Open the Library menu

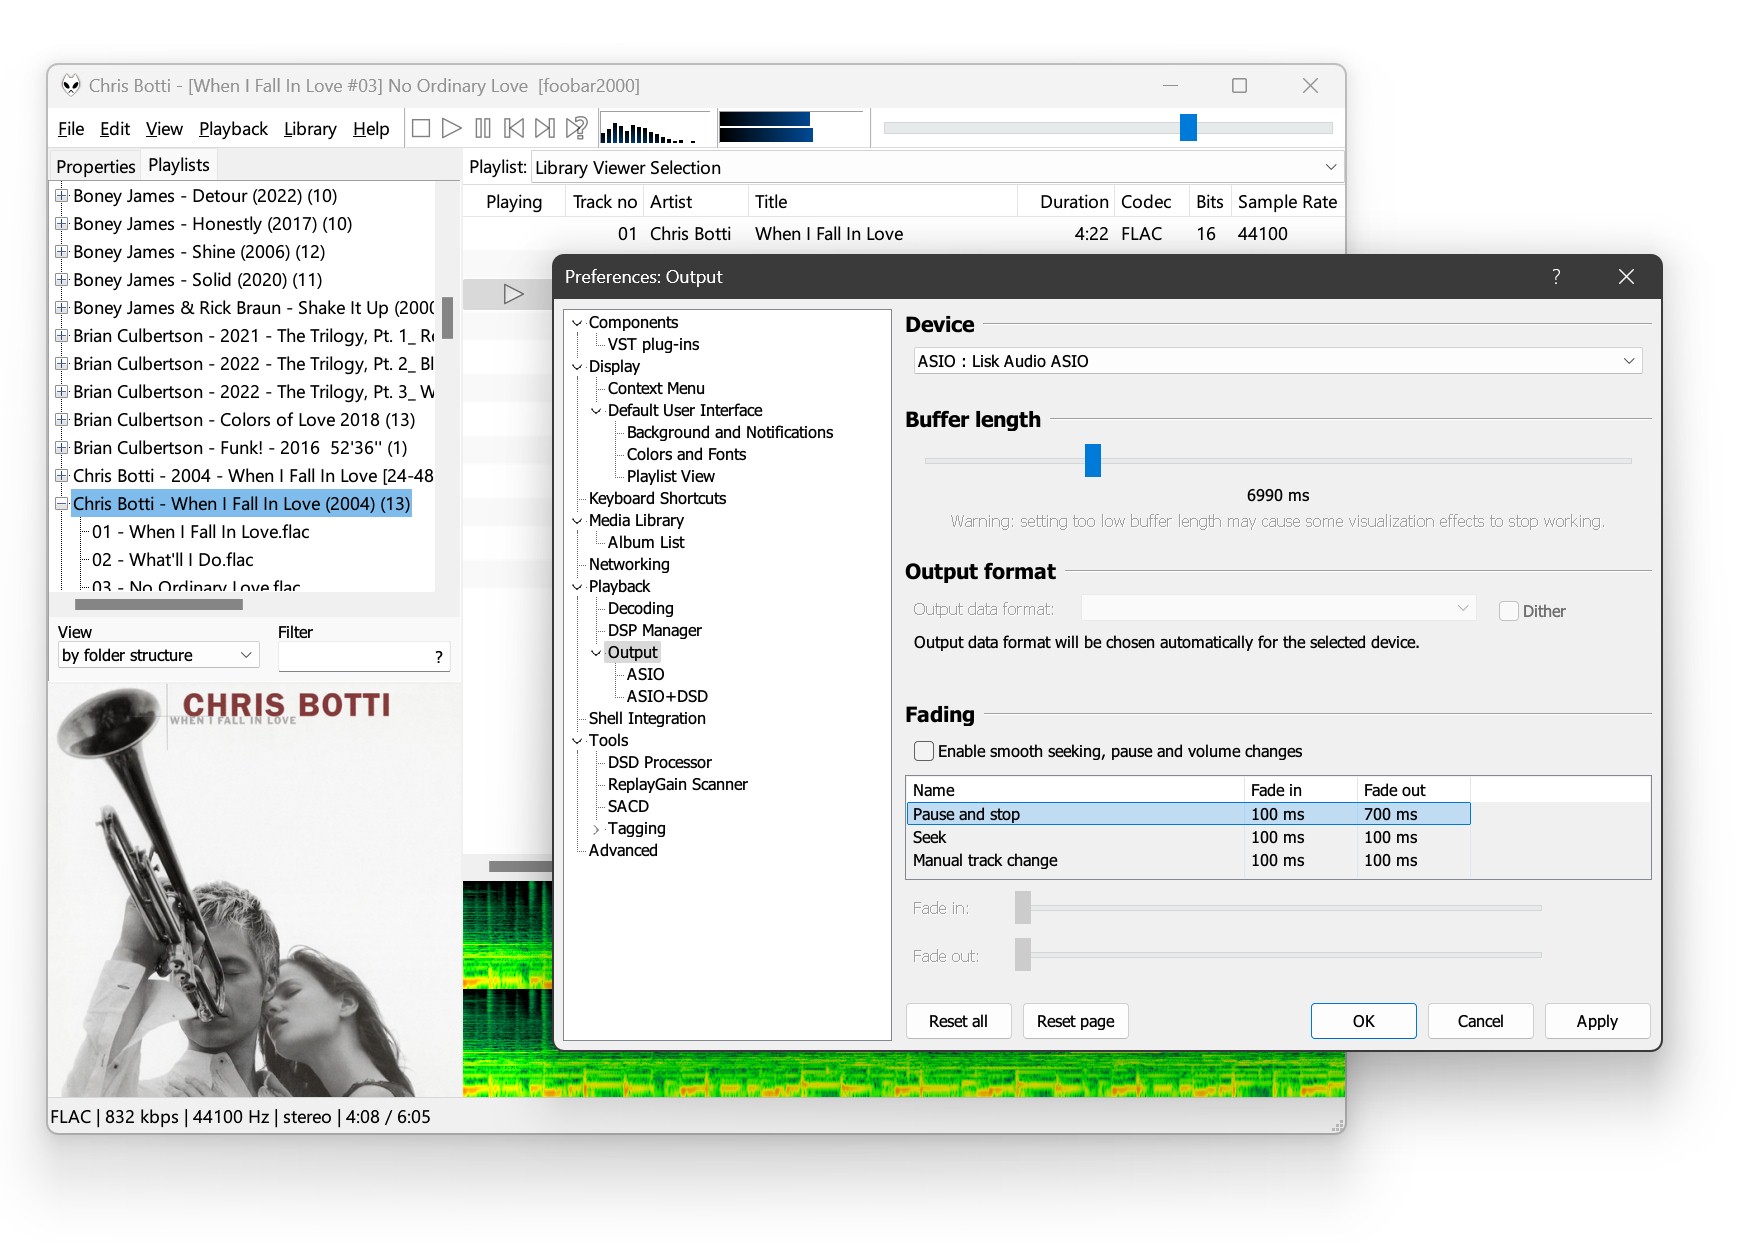(310, 129)
